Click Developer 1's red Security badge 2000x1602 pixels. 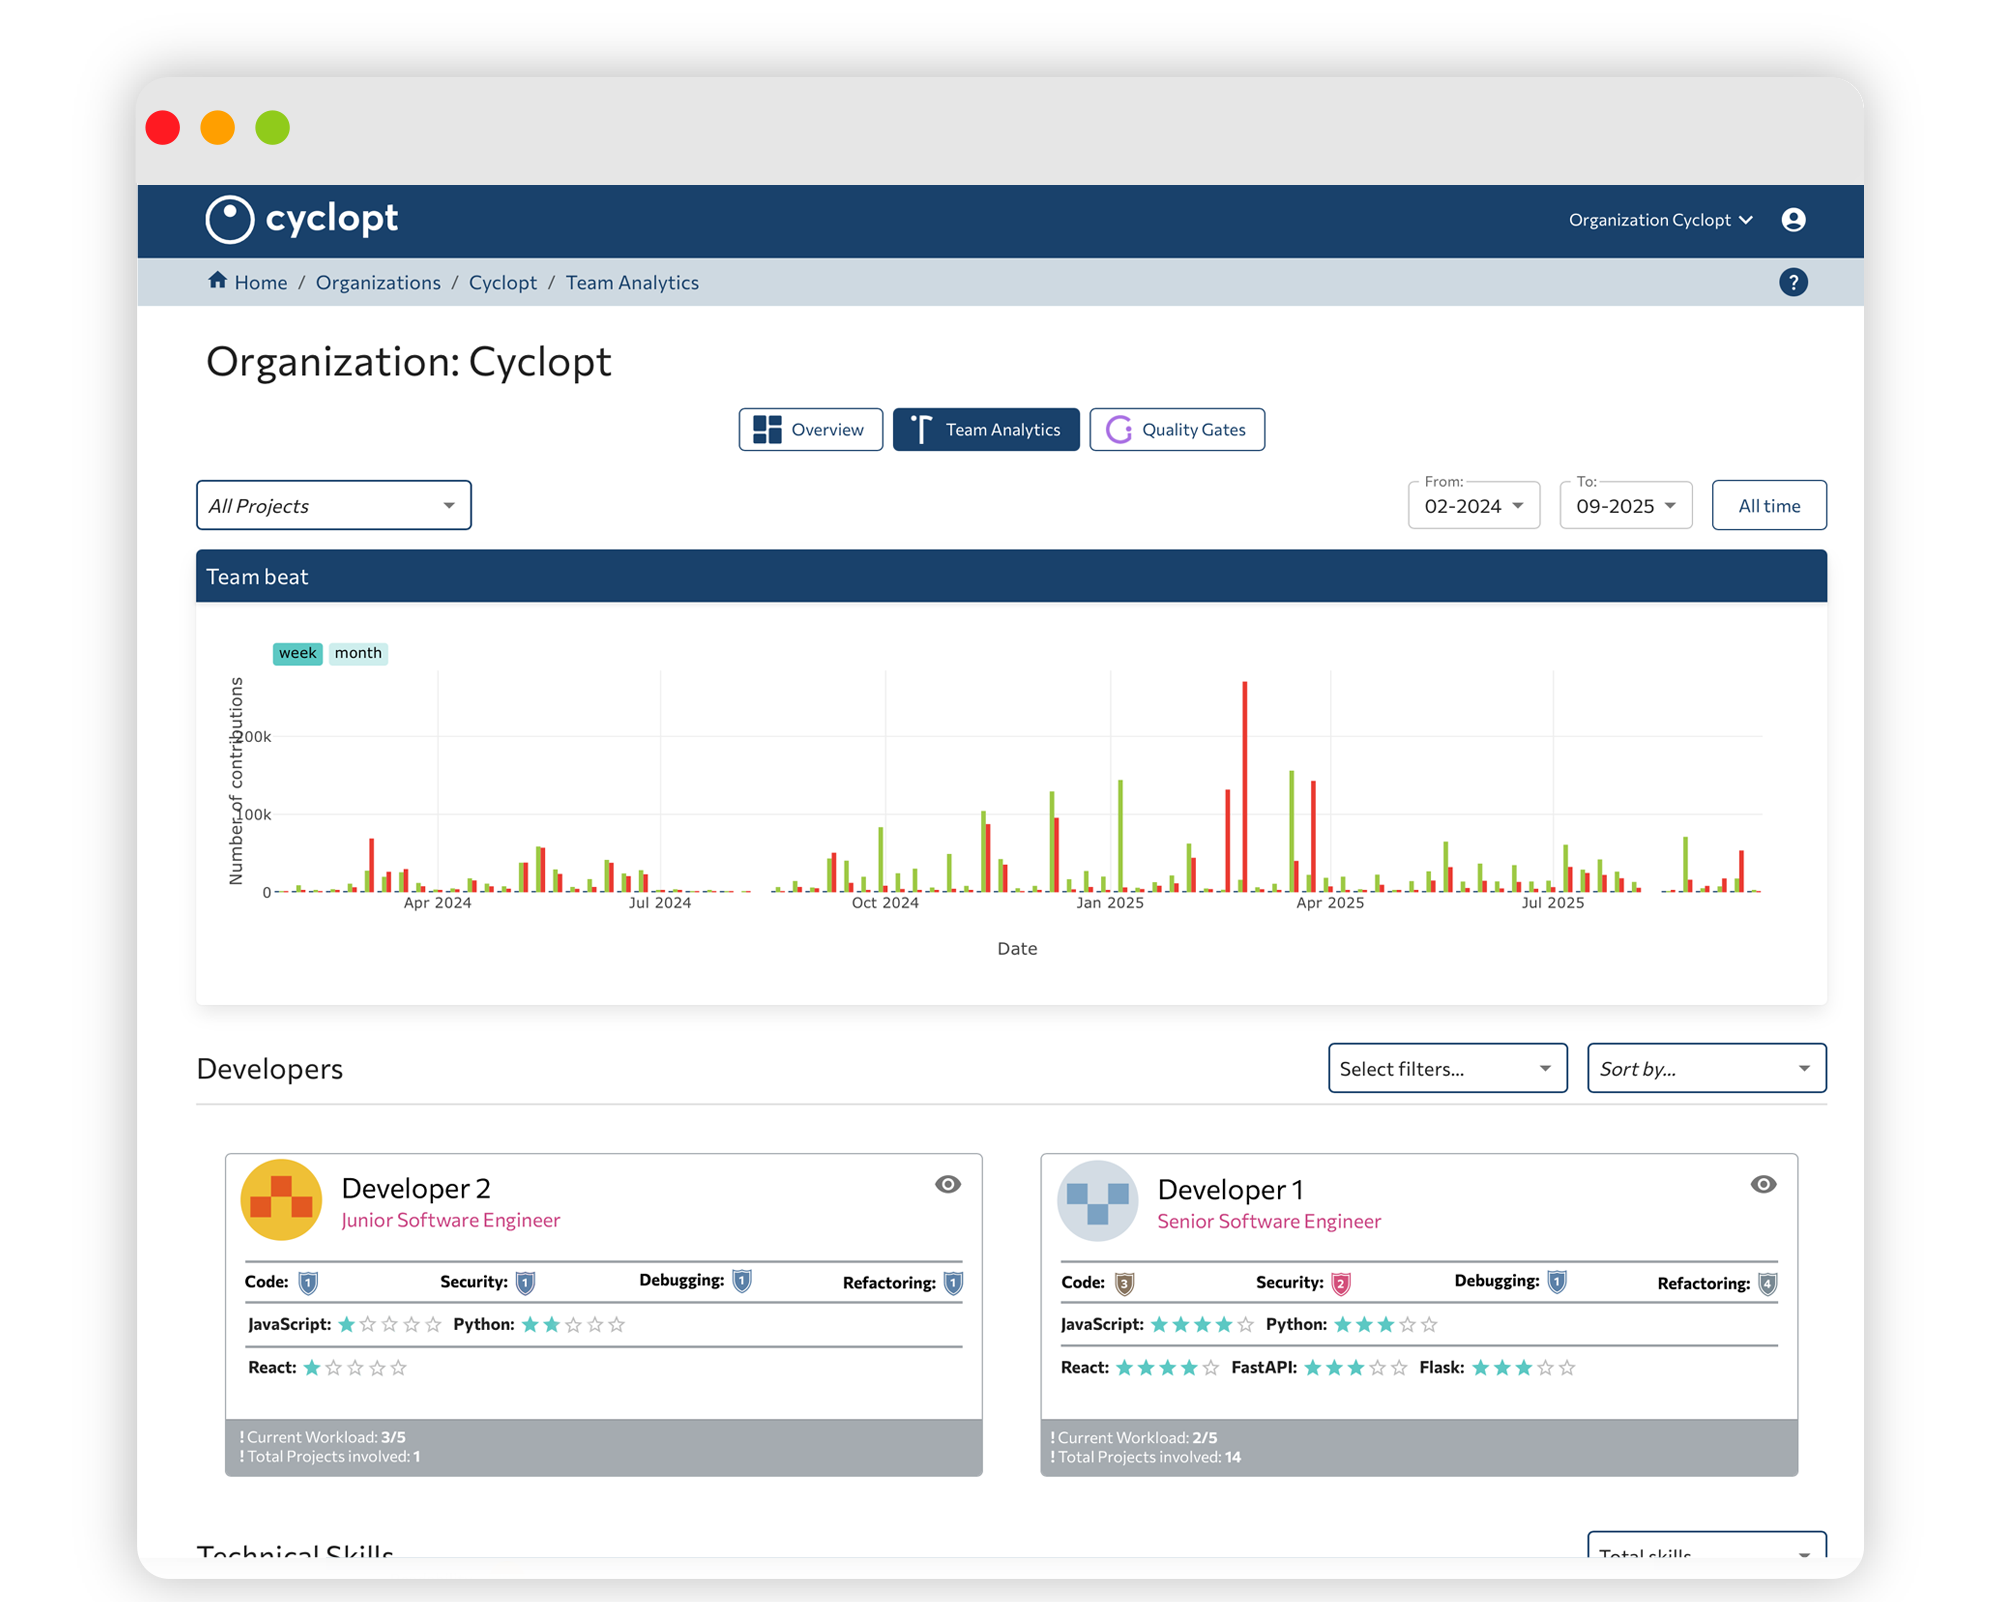click(1341, 1284)
